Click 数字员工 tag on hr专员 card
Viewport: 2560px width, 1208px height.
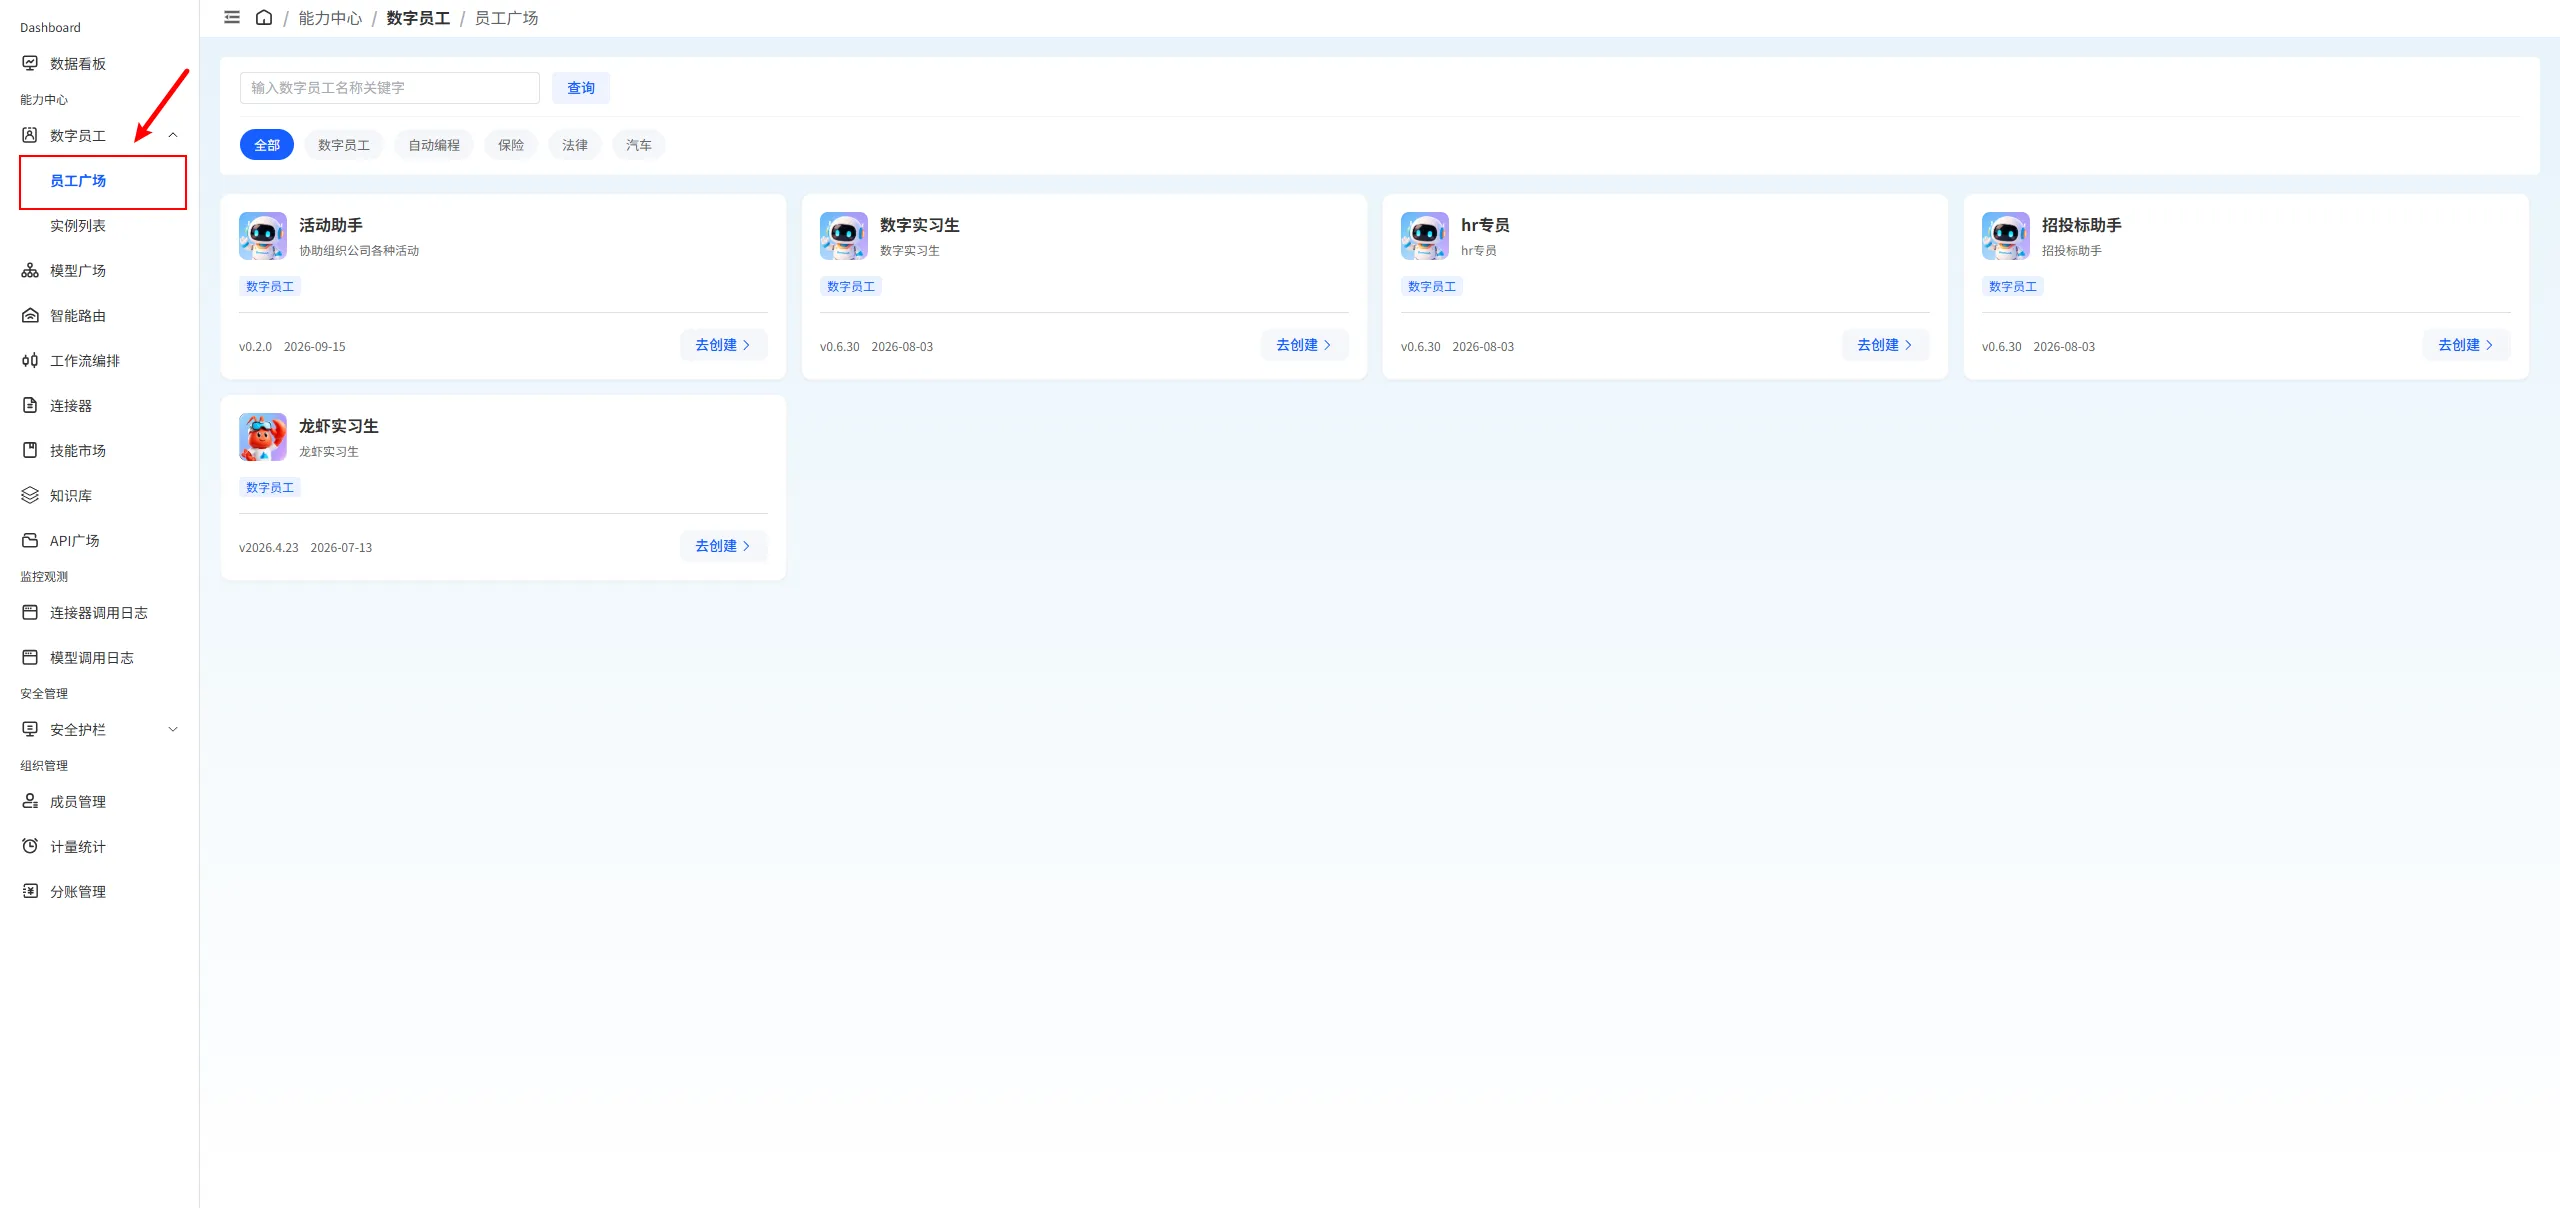click(x=1432, y=287)
